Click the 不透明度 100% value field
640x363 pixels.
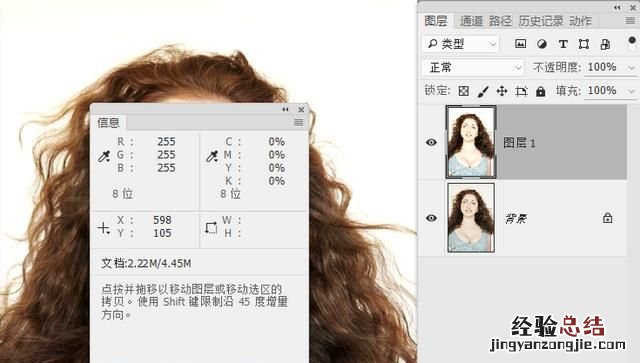click(602, 67)
